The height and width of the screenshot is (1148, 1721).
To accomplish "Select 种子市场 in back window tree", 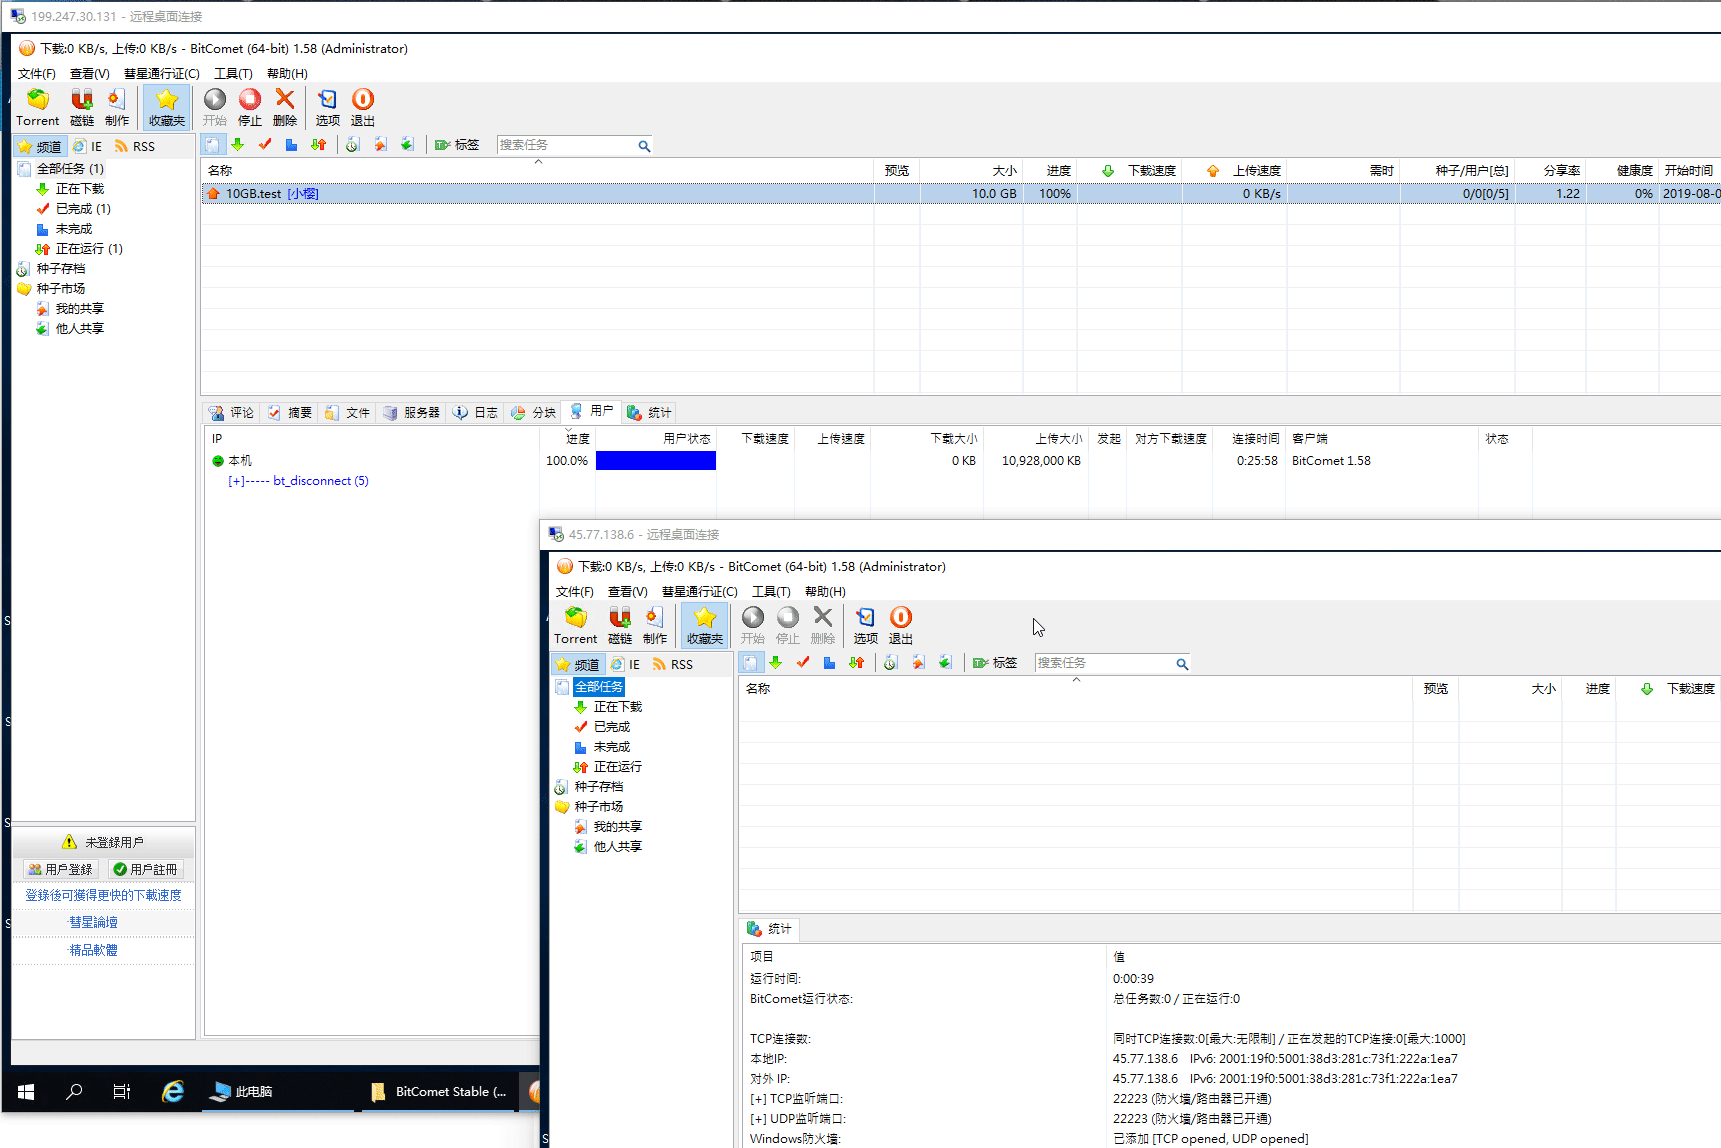I will coord(61,289).
